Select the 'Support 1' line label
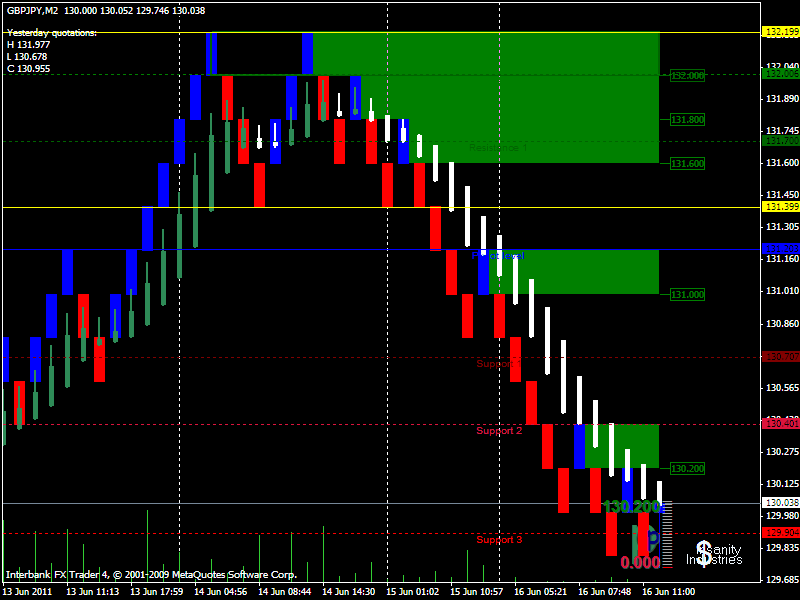This screenshot has height=600, width=800. (x=499, y=364)
